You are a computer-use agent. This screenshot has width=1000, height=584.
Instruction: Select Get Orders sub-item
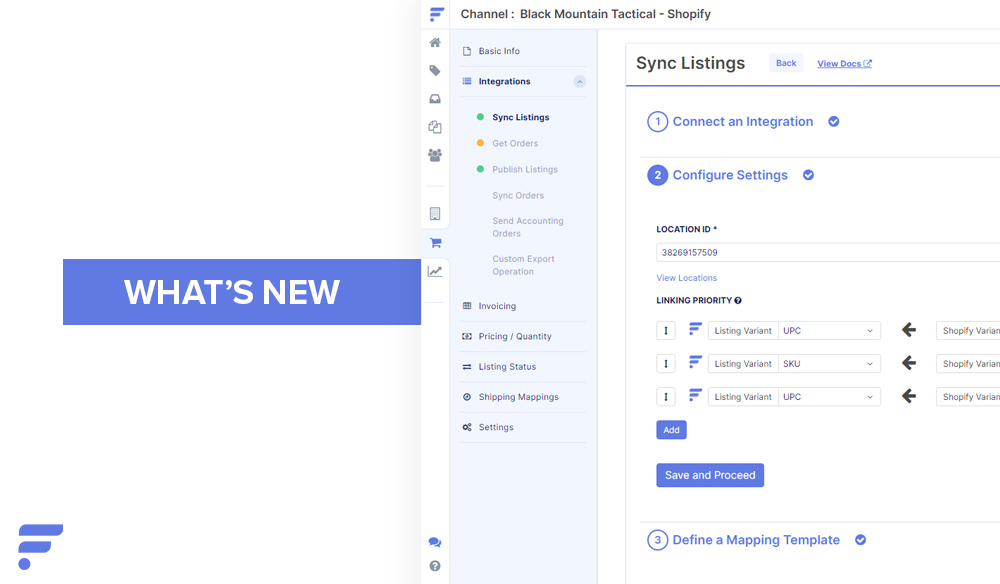tap(515, 143)
